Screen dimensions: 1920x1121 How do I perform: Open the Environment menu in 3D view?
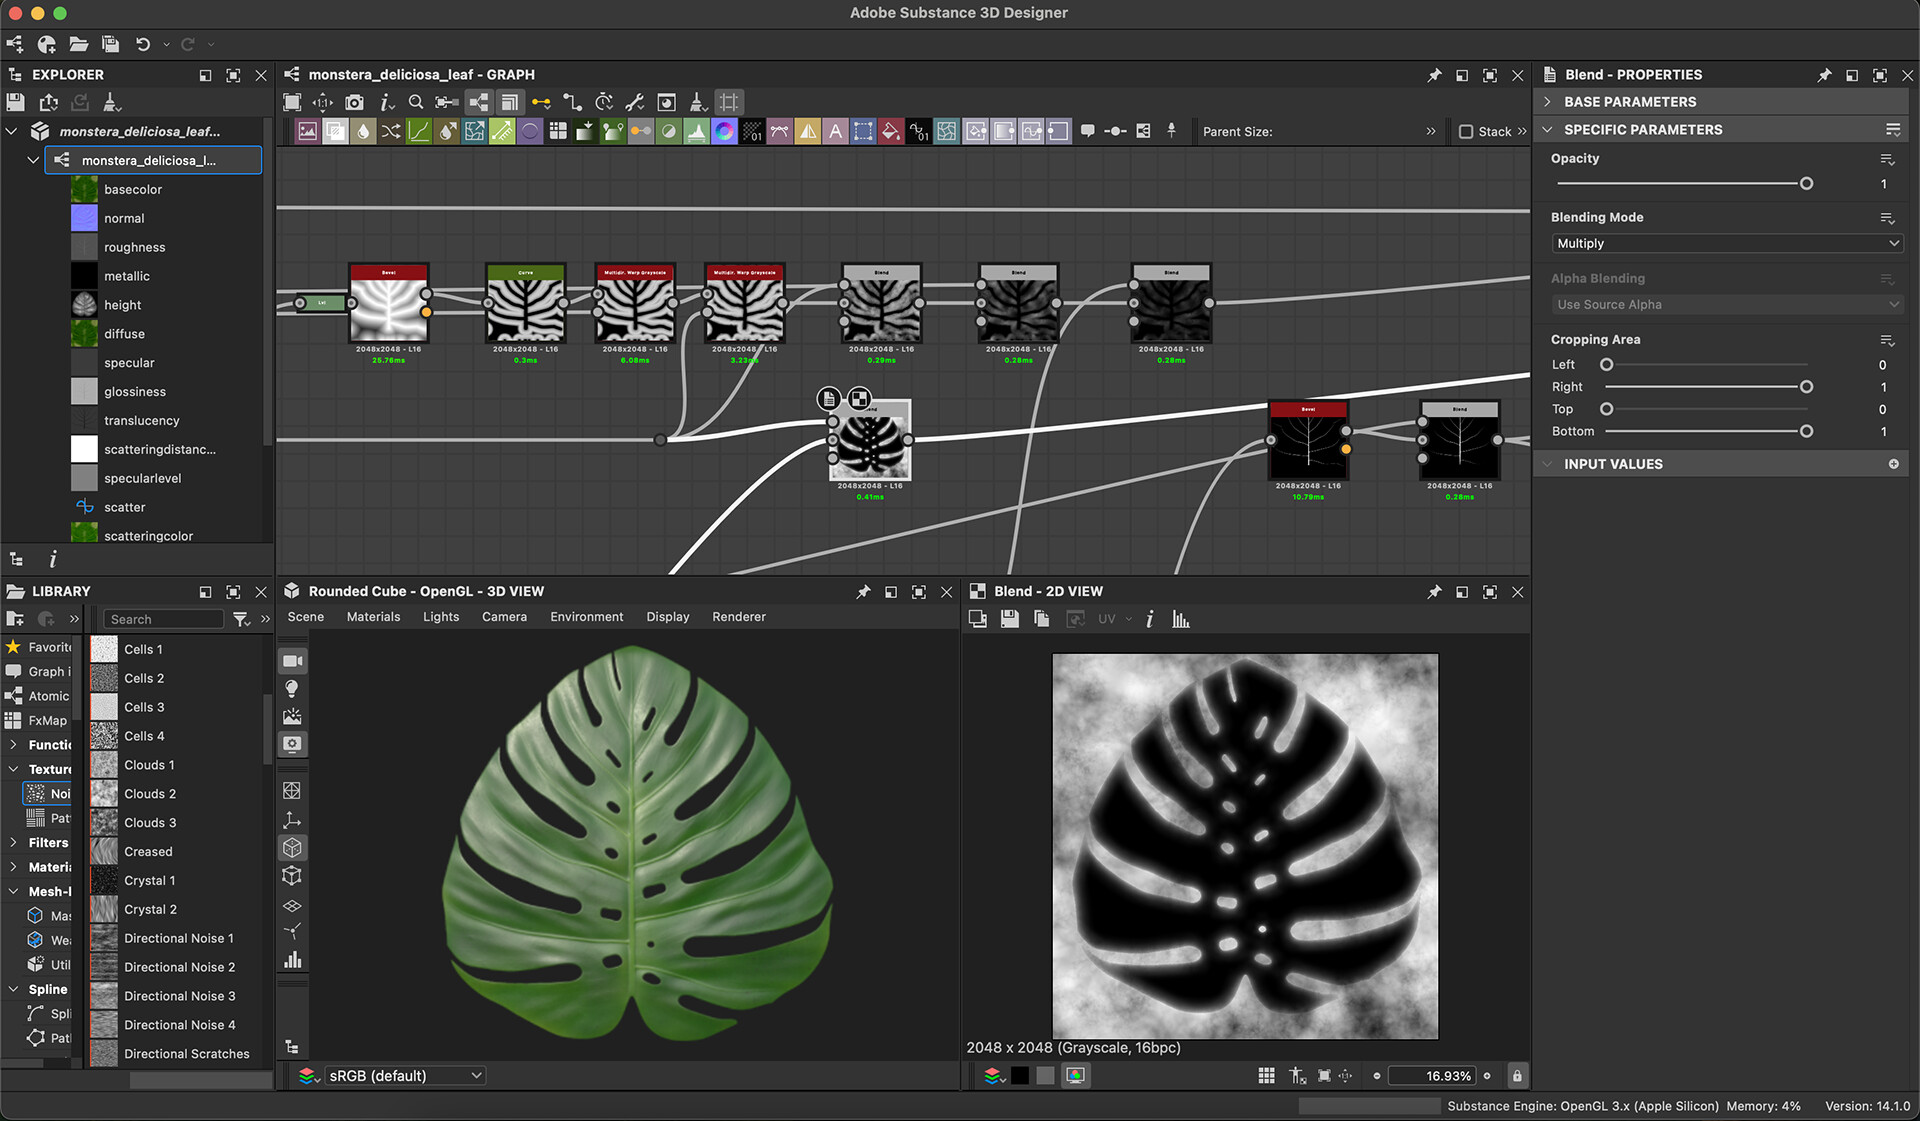pos(587,617)
